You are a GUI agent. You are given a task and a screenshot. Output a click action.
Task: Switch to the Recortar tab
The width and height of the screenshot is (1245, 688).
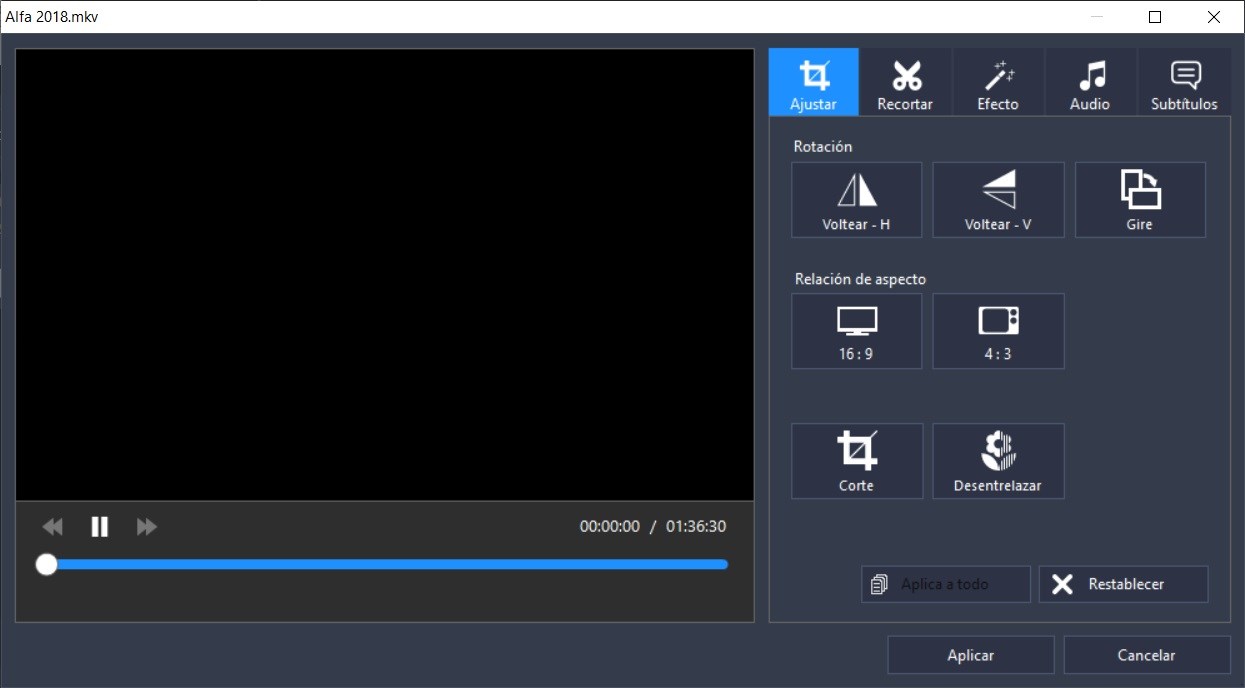pyautogui.click(x=905, y=82)
